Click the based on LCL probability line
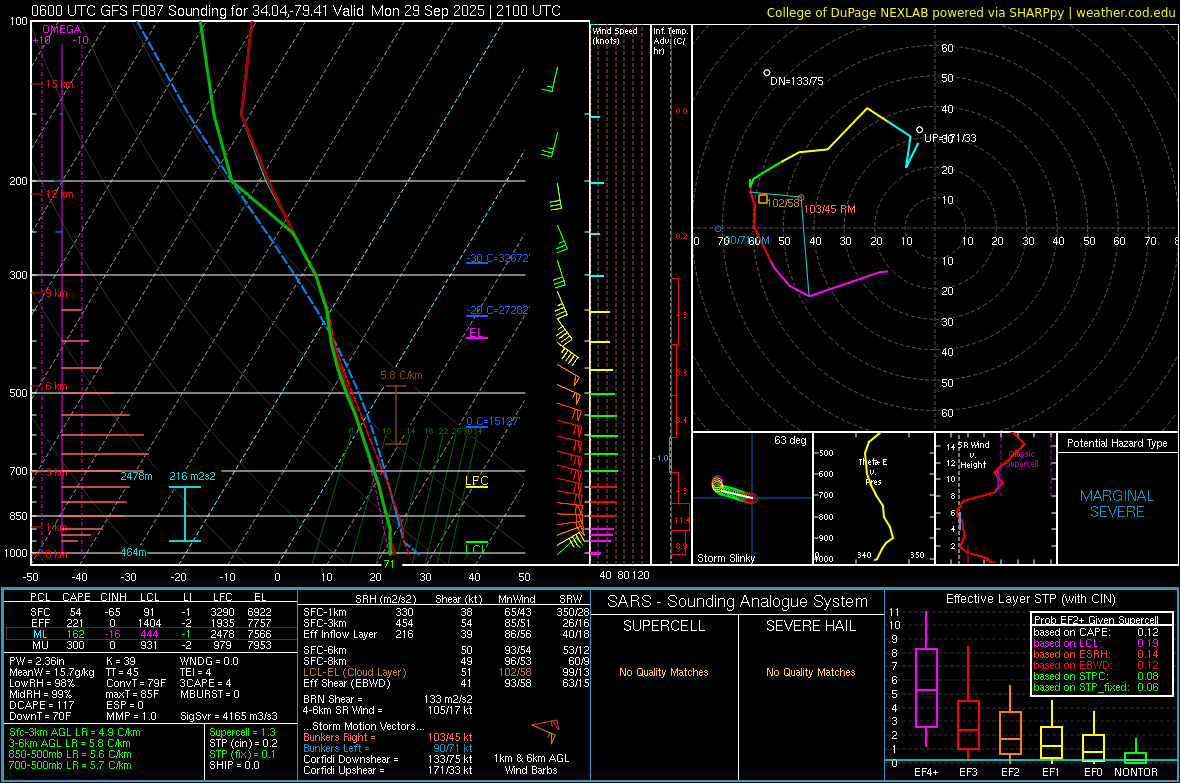This screenshot has width=1180, height=783. point(1096,643)
